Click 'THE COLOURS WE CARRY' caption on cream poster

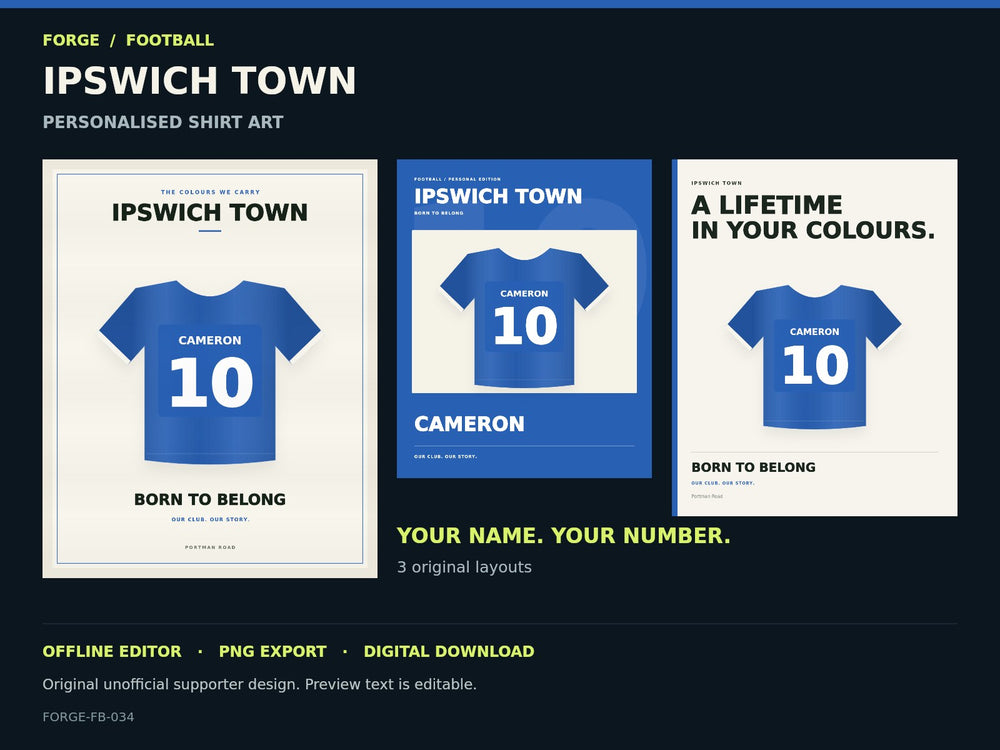click(210, 192)
